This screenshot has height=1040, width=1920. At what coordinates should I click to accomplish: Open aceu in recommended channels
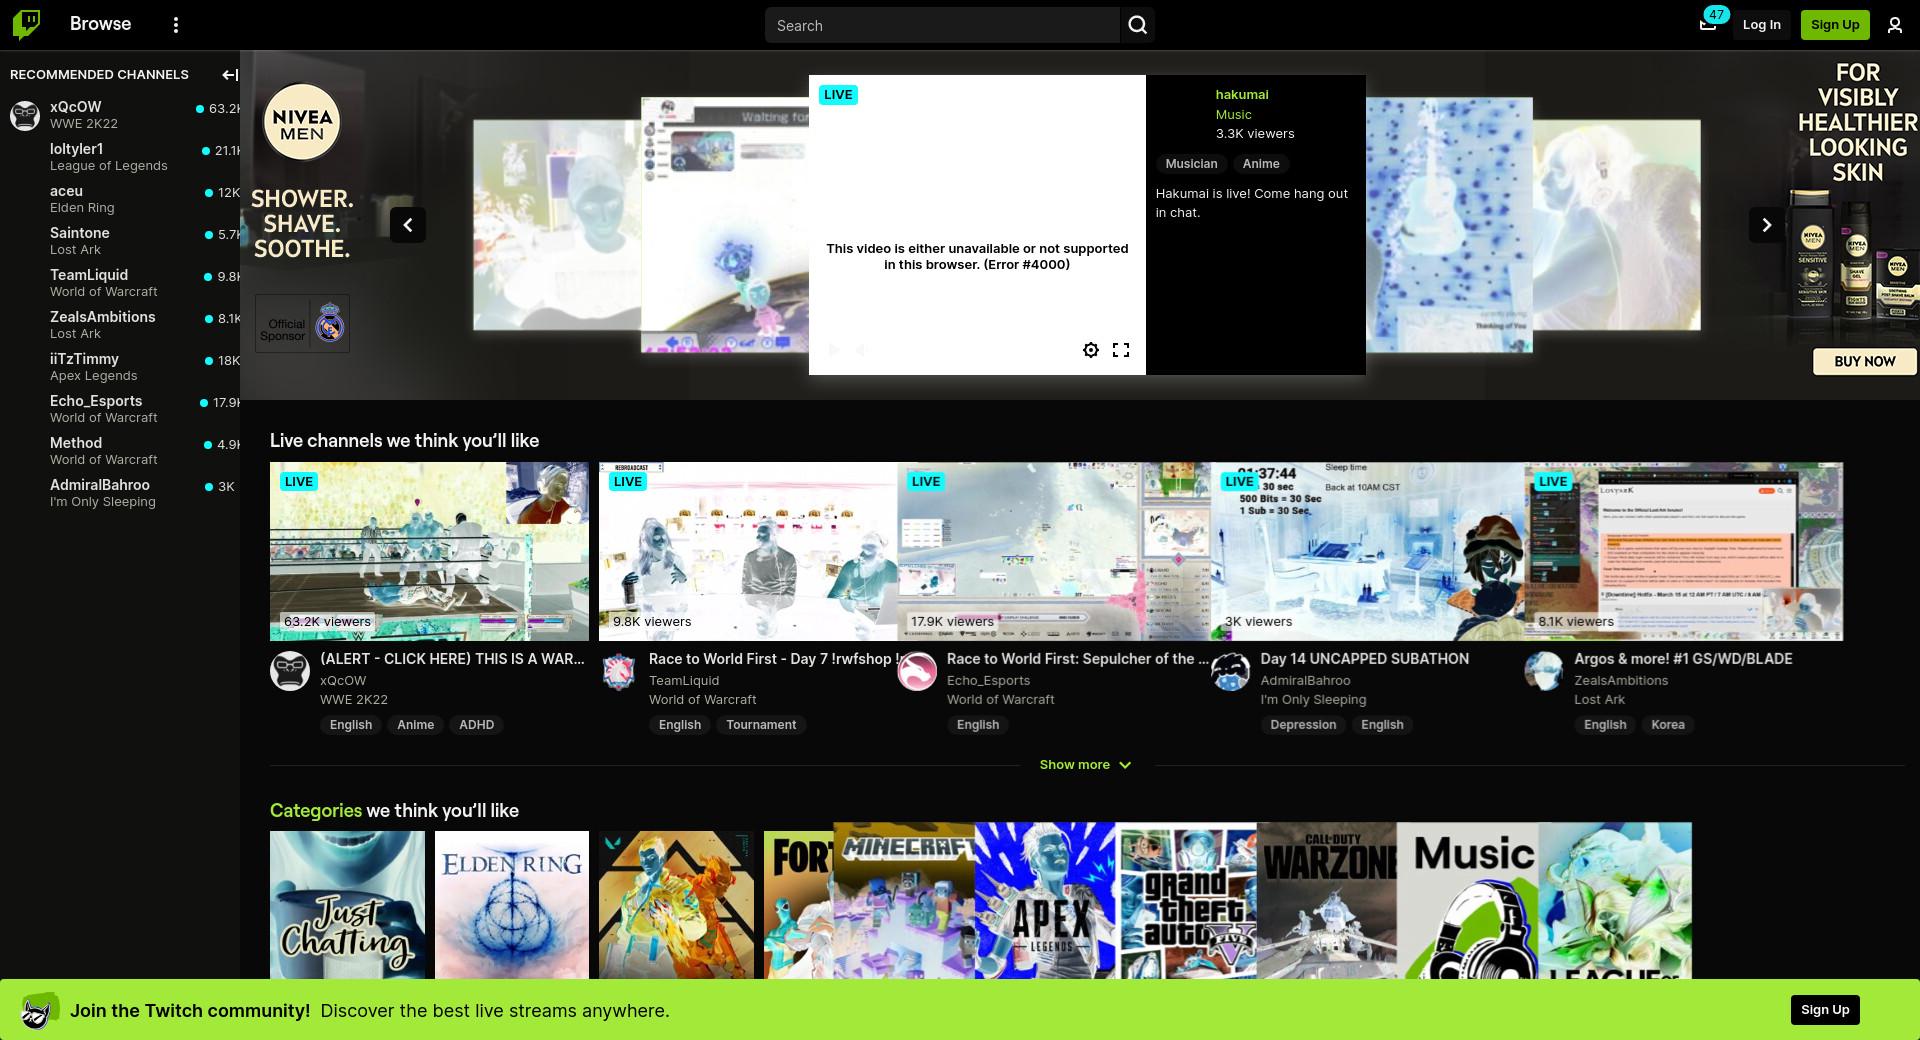[120, 199]
